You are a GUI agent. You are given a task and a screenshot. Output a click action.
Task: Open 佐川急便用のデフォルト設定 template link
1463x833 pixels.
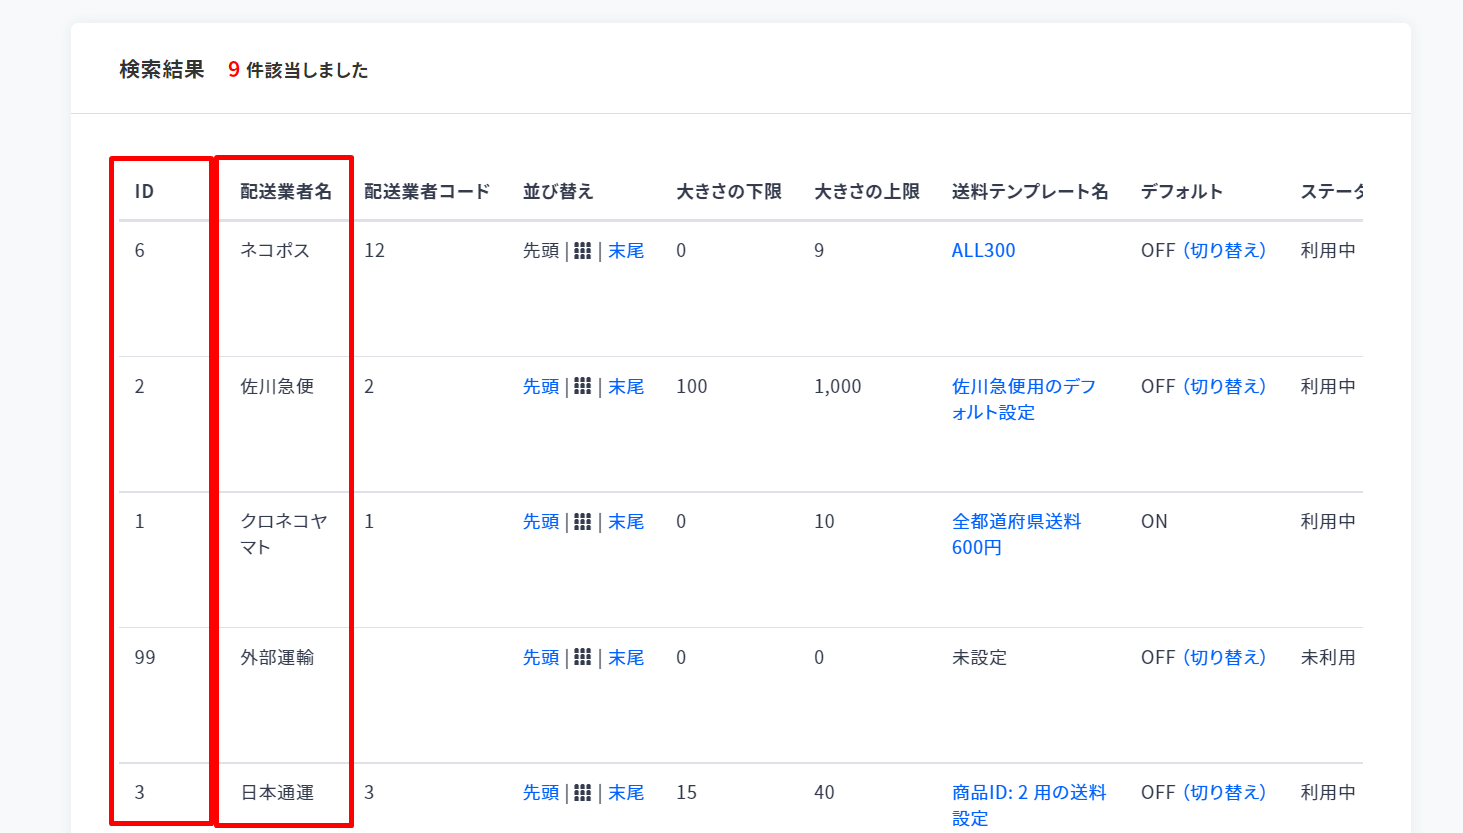point(1024,399)
